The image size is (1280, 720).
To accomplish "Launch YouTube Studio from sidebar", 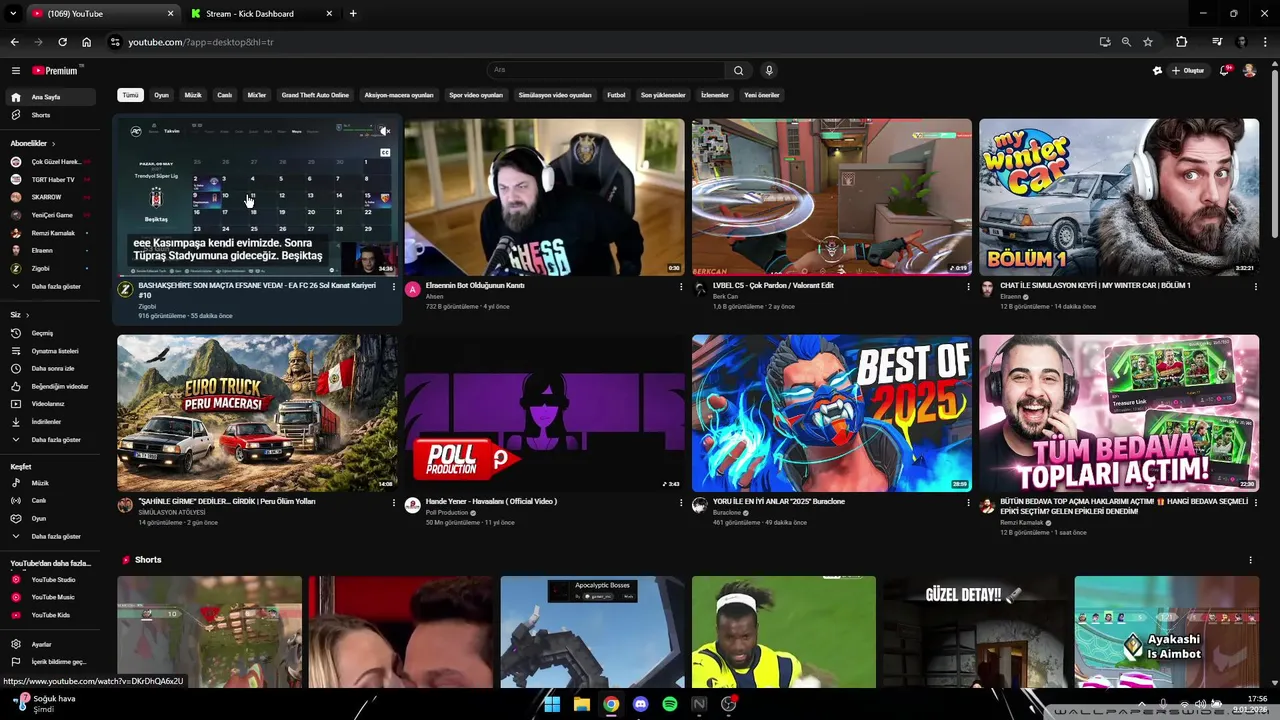I will coord(49,579).
